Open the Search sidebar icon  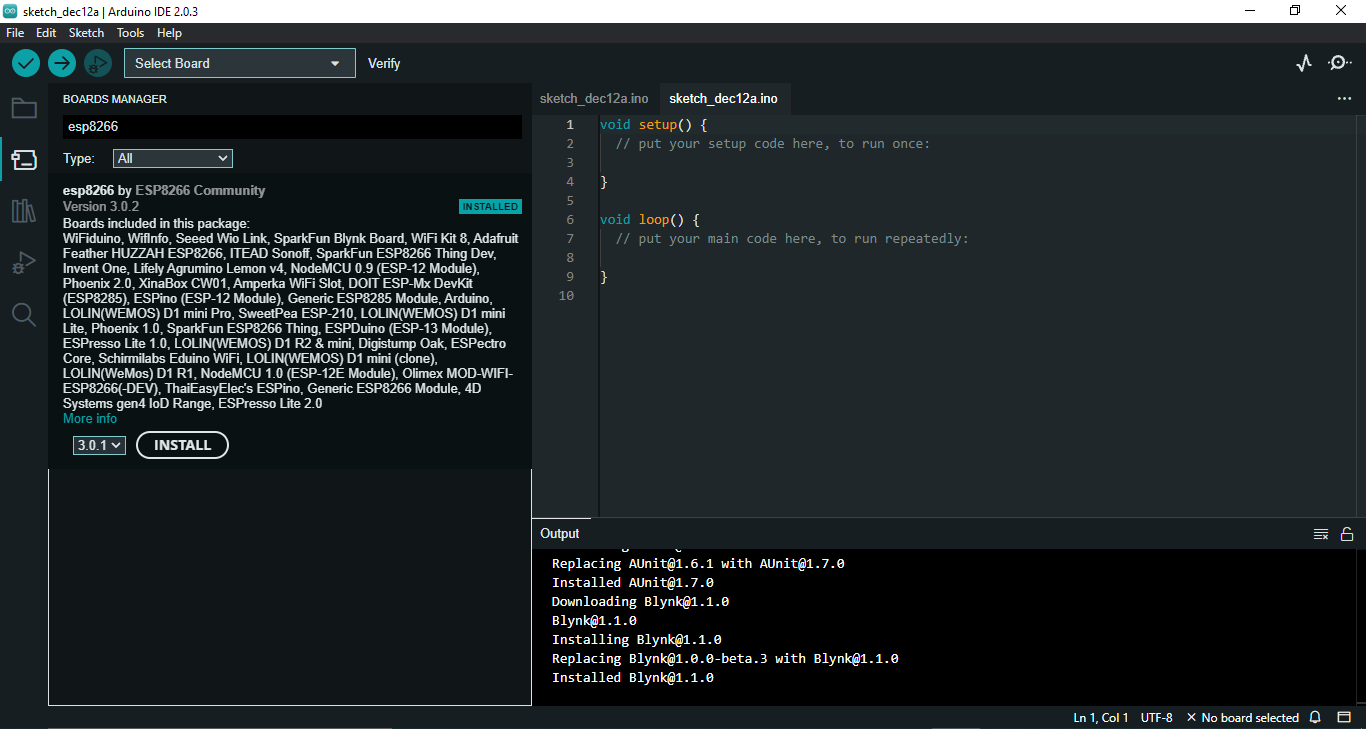coord(24,315)
